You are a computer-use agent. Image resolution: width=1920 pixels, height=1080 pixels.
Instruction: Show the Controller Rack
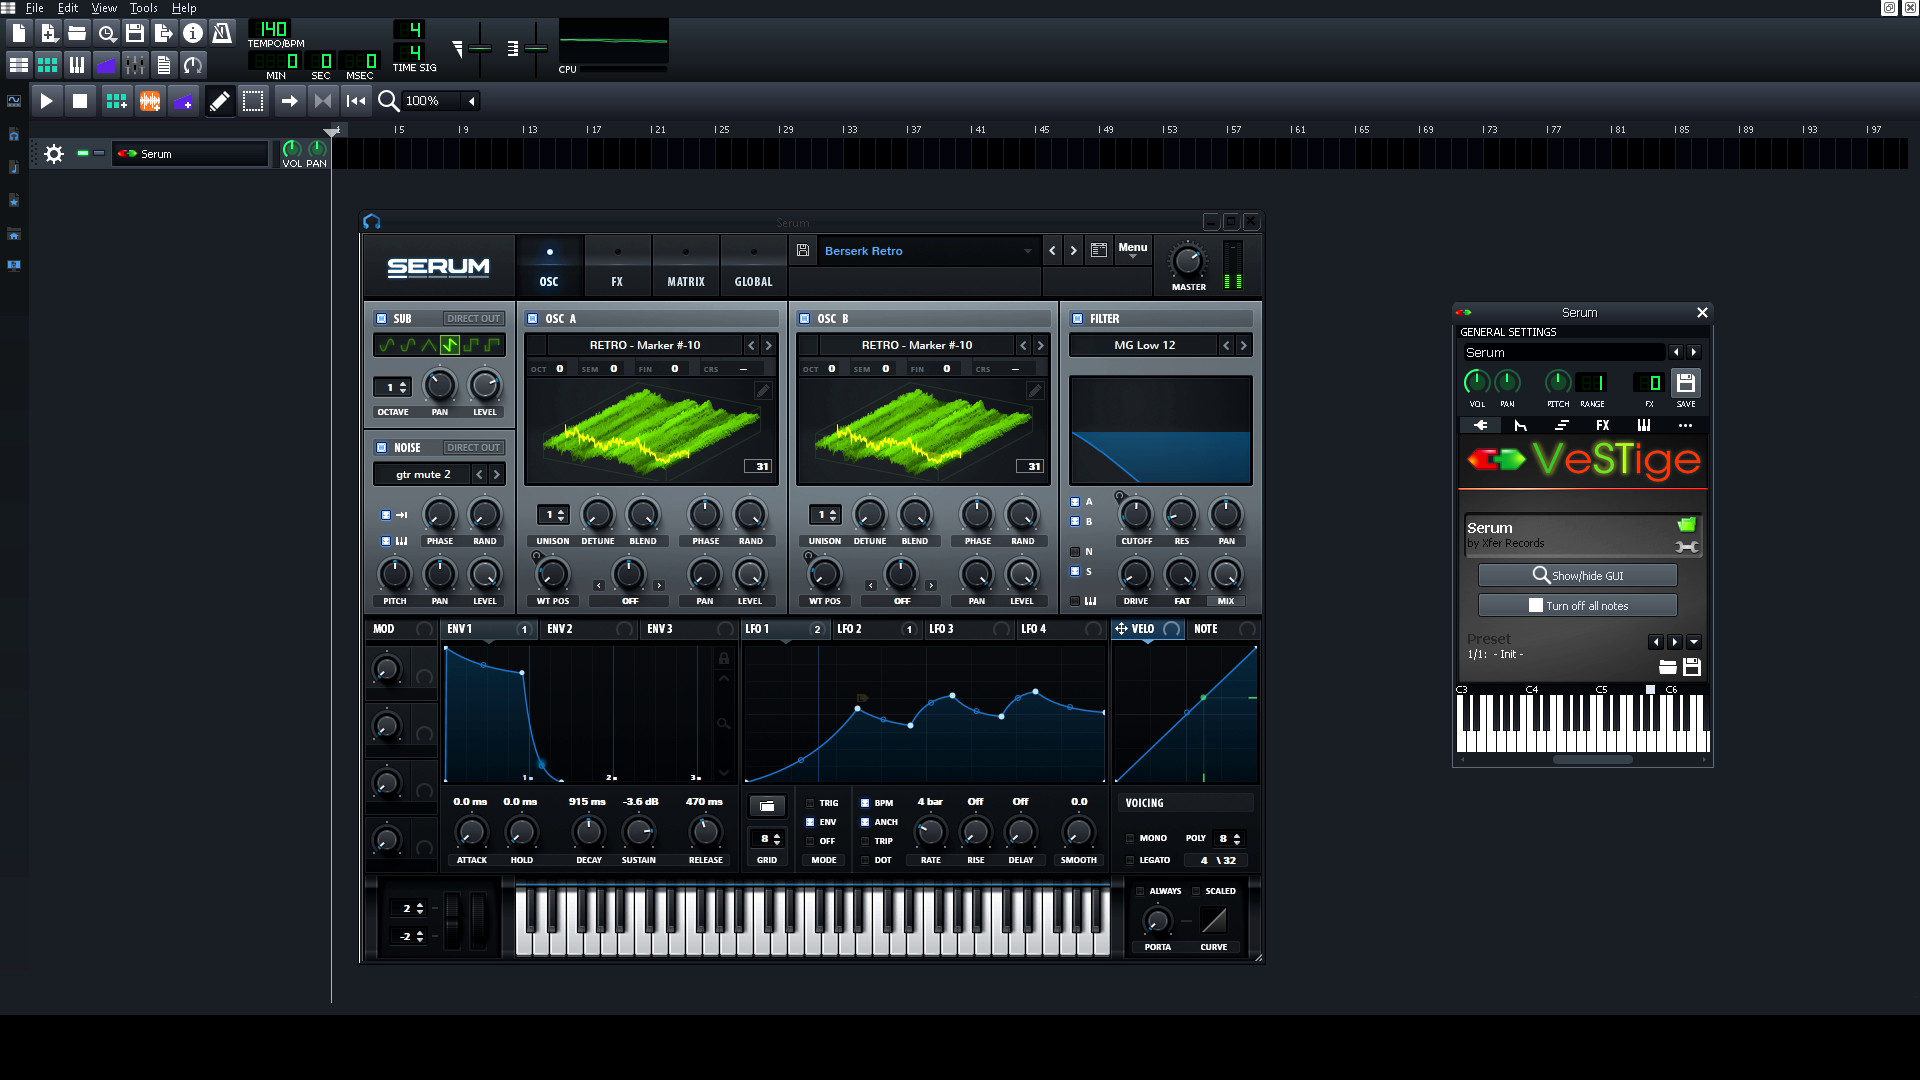(193, 66)
